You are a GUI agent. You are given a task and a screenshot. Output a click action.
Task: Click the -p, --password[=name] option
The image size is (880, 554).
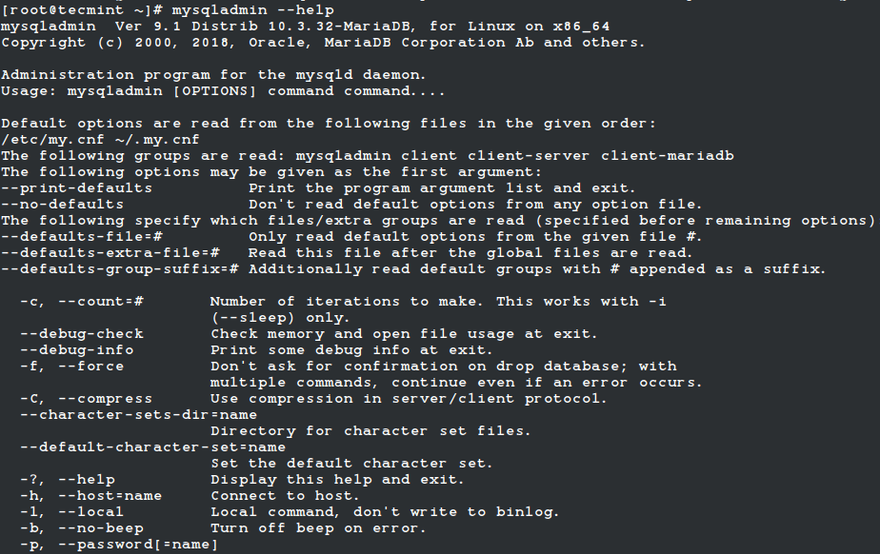point(120,544)
